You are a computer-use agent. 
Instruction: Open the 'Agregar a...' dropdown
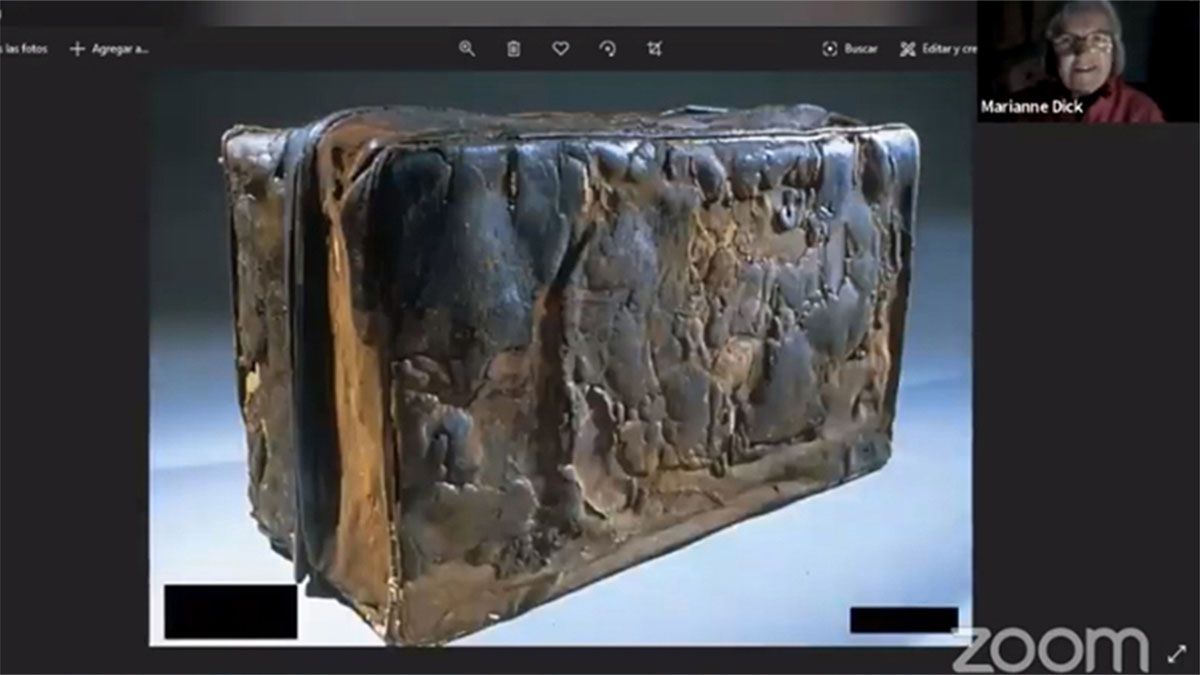119,49
